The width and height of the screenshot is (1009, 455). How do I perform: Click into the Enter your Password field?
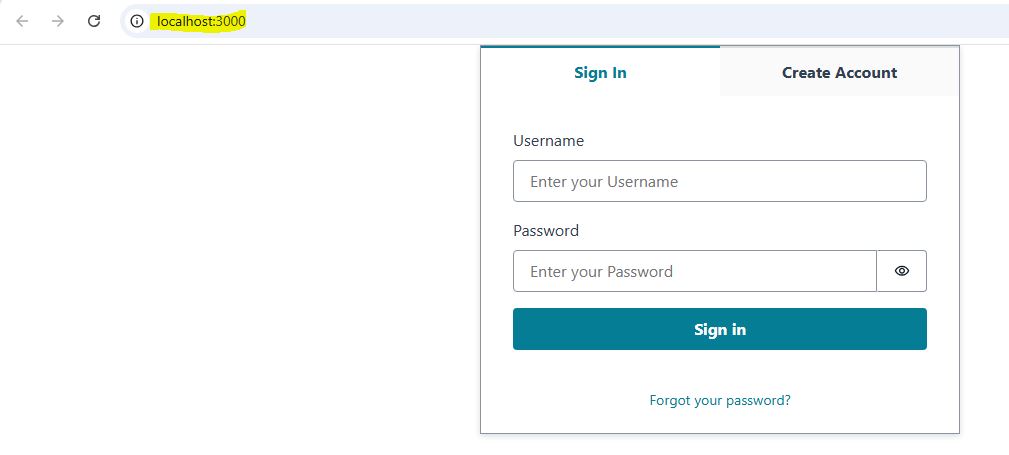click(x=694, y=271)
